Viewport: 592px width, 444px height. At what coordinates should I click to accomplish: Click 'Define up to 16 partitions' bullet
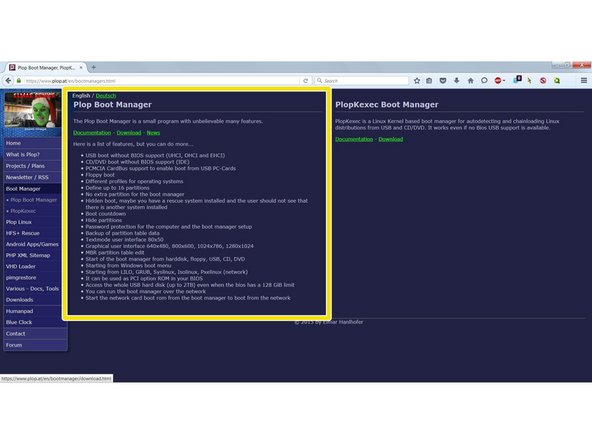117,188
